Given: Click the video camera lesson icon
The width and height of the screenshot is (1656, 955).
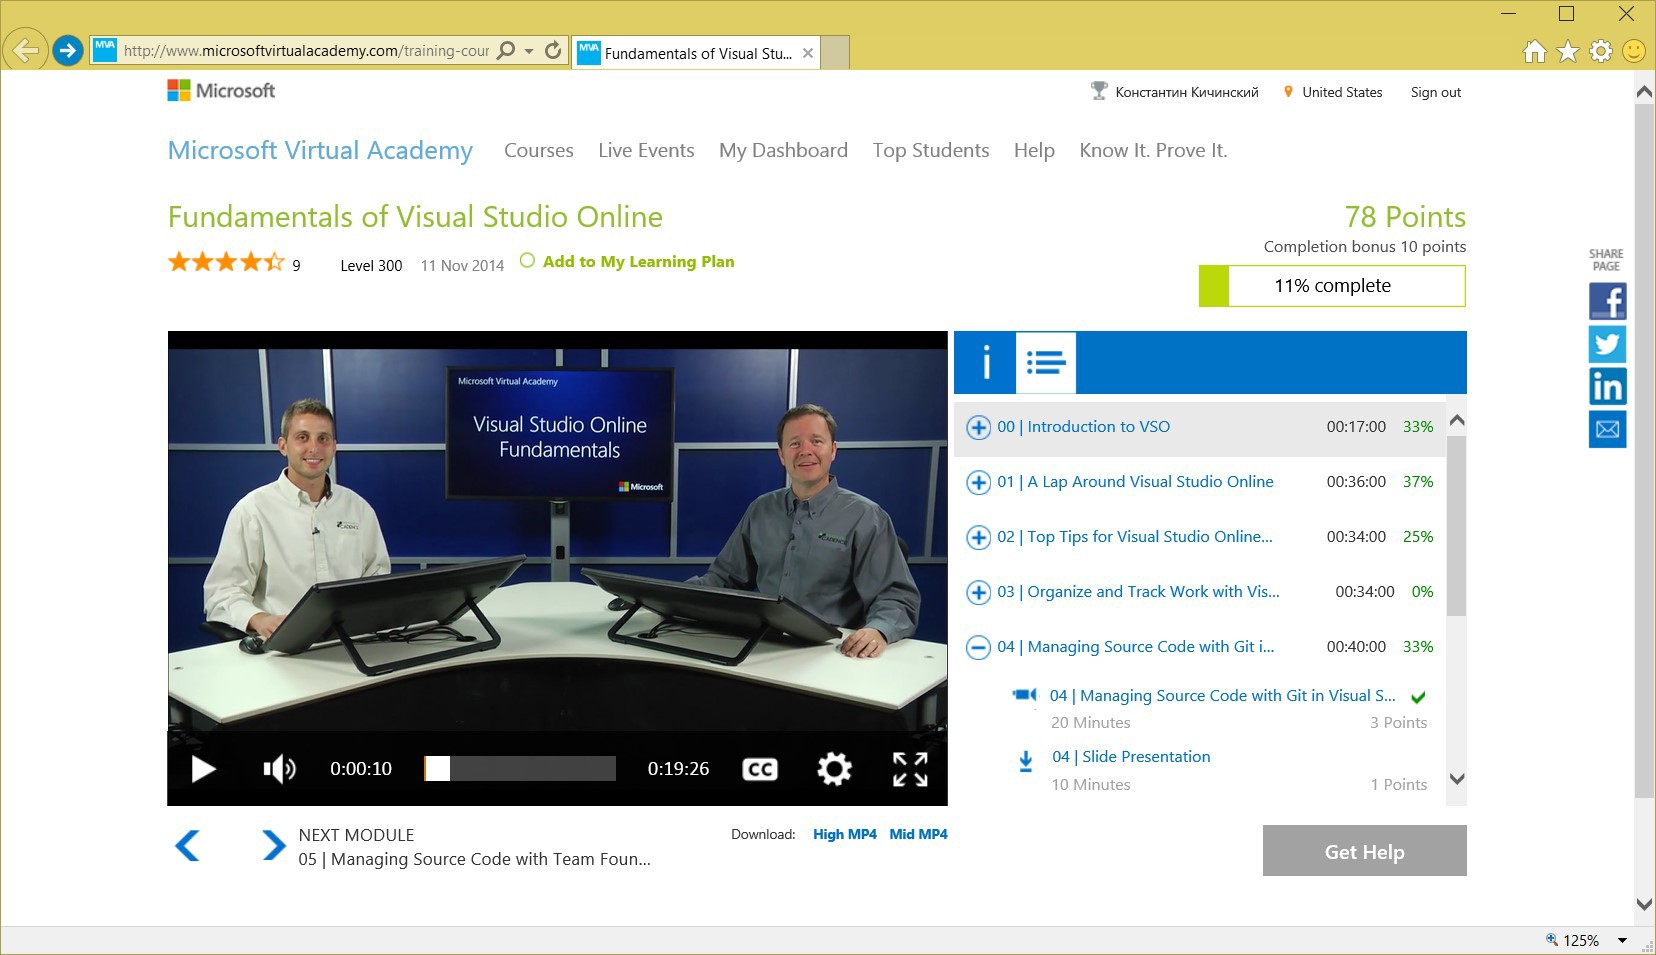Looking at the screenshot, I should [1024, 695].
